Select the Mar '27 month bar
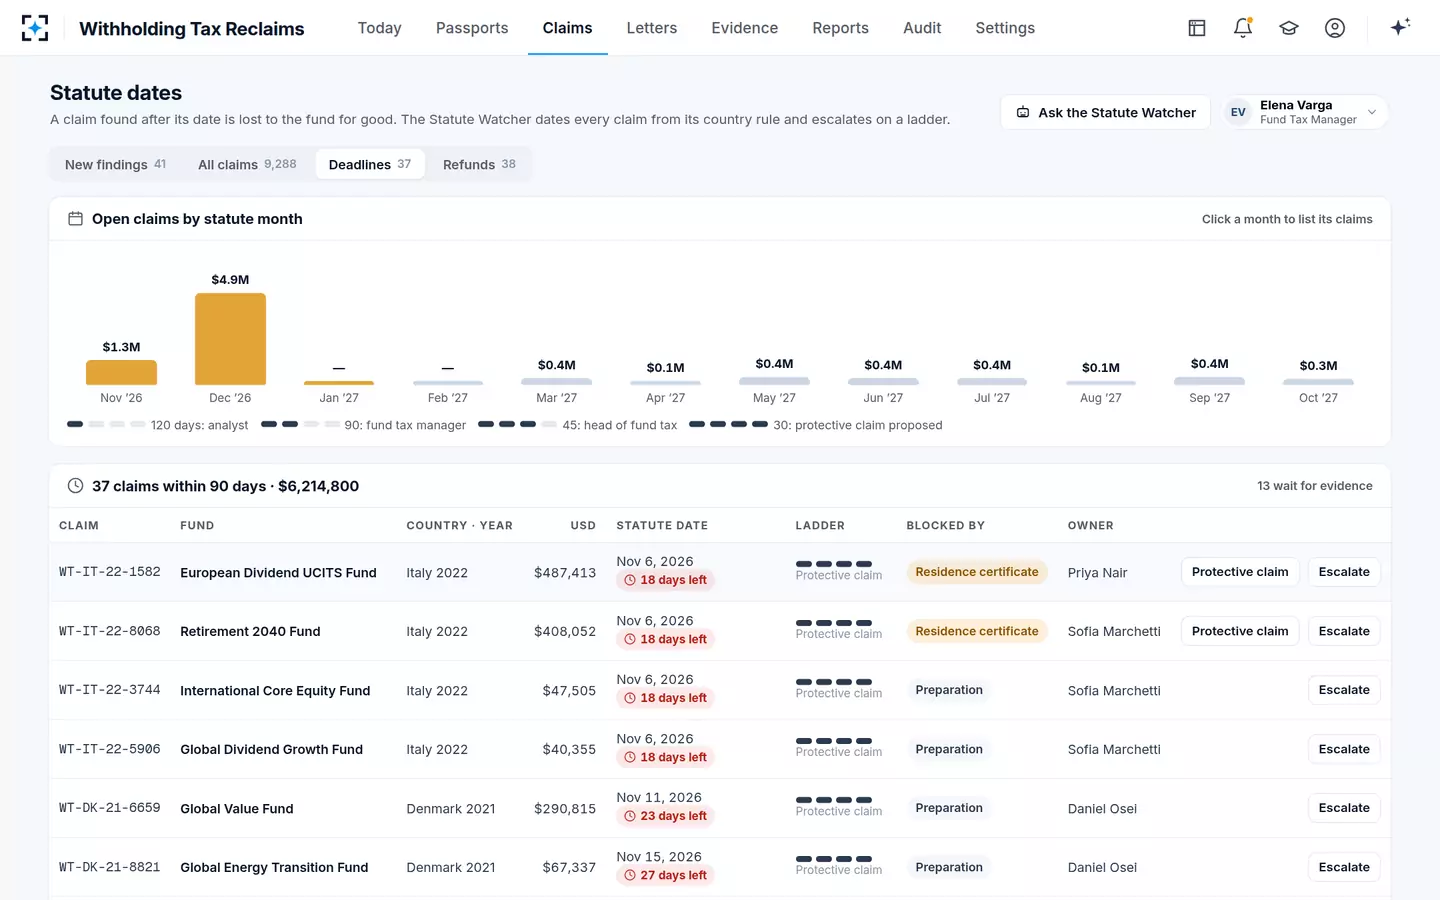Viewport: 1440px width, 900px height. [x=556, y=382]
